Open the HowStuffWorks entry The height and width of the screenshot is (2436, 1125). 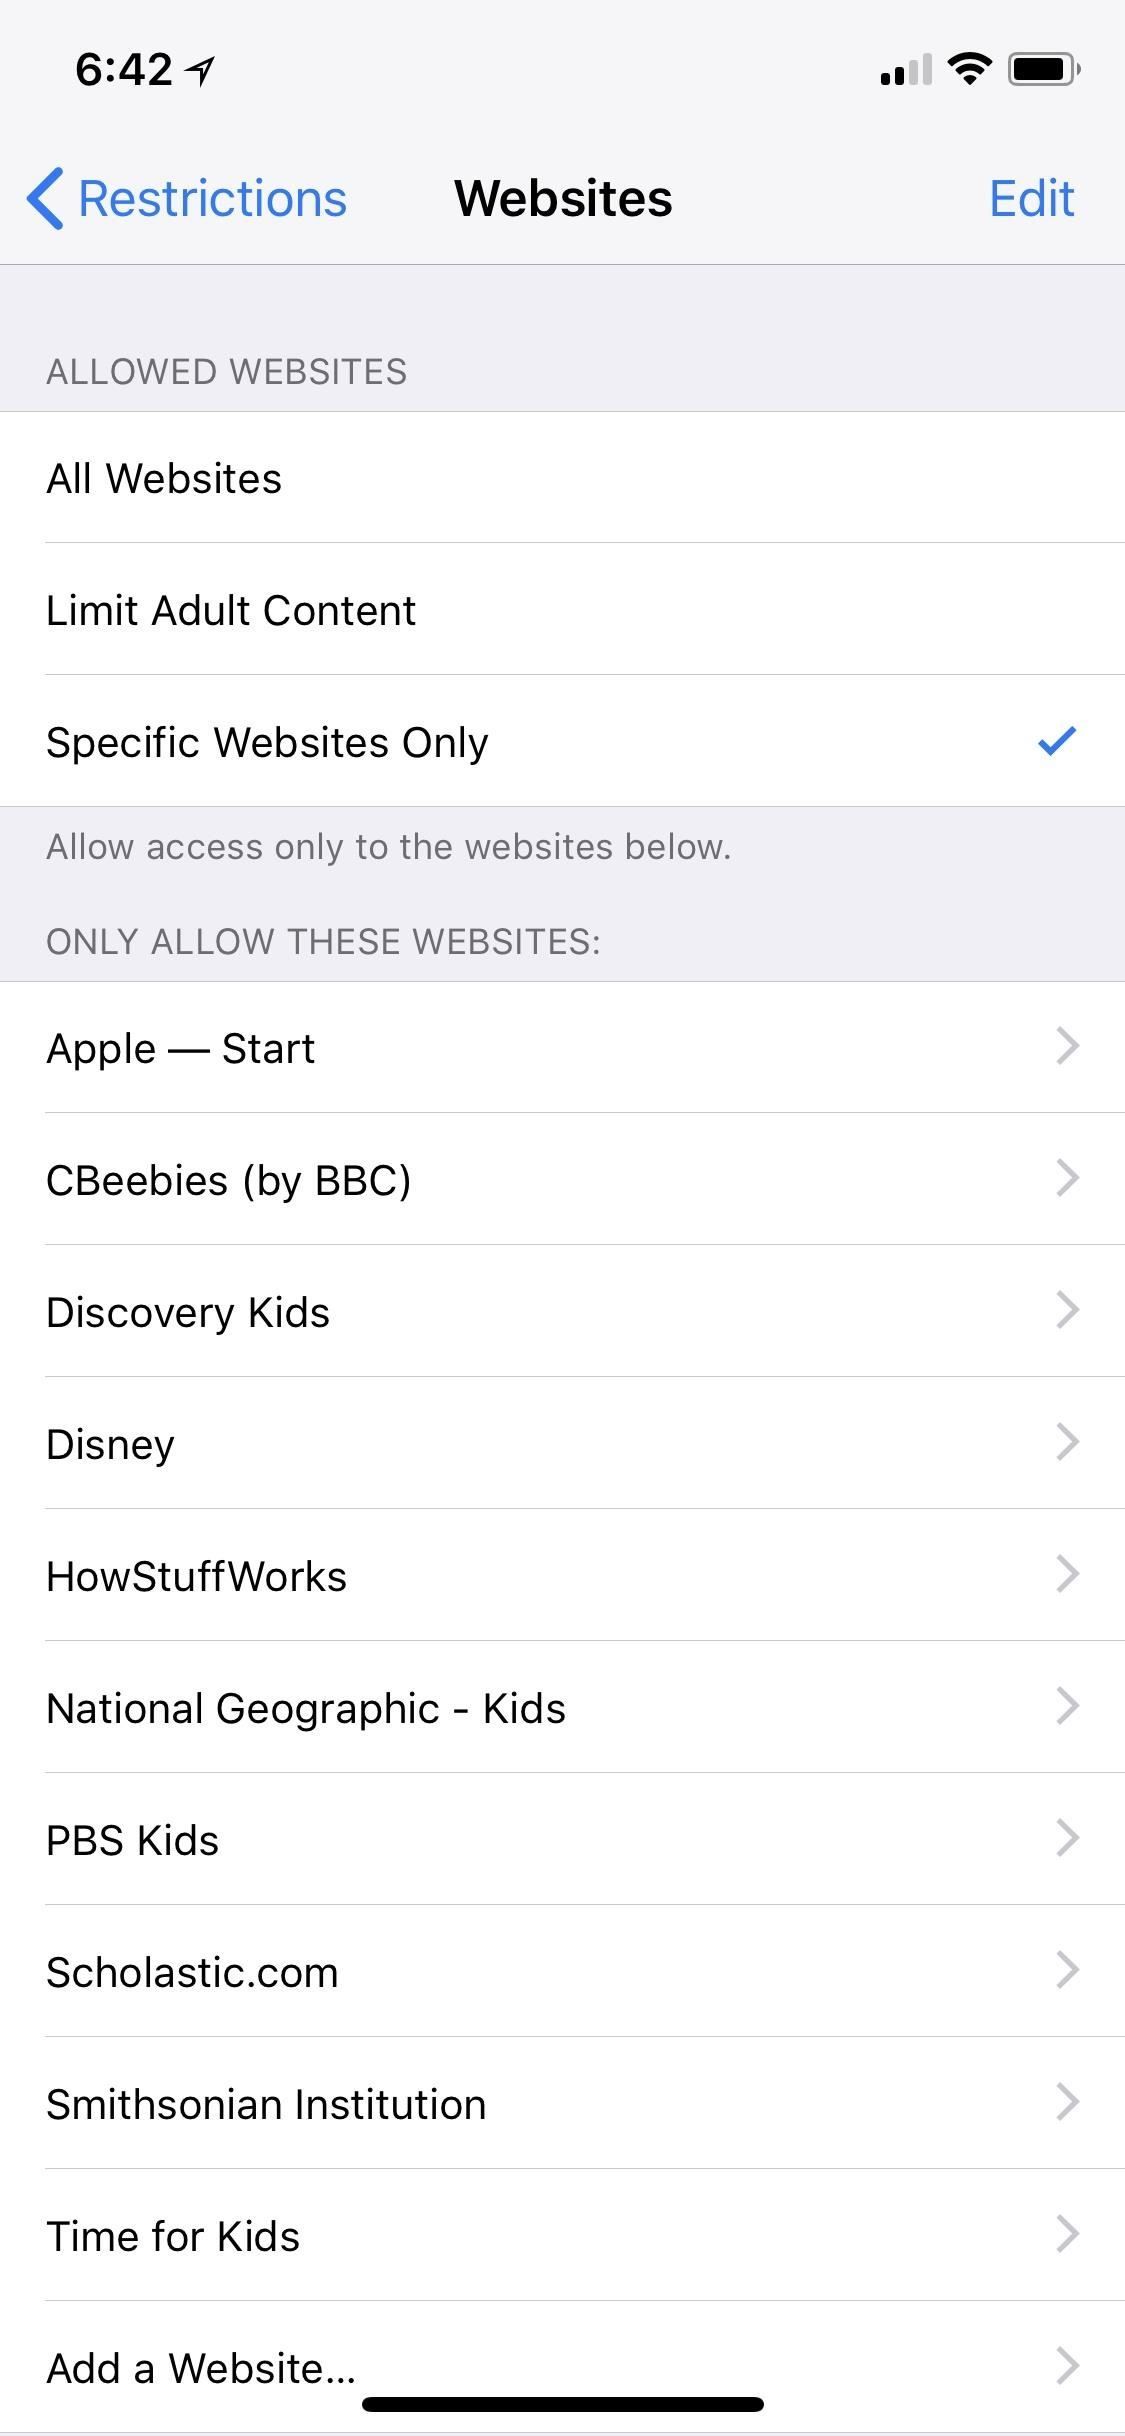point(196,1576)
